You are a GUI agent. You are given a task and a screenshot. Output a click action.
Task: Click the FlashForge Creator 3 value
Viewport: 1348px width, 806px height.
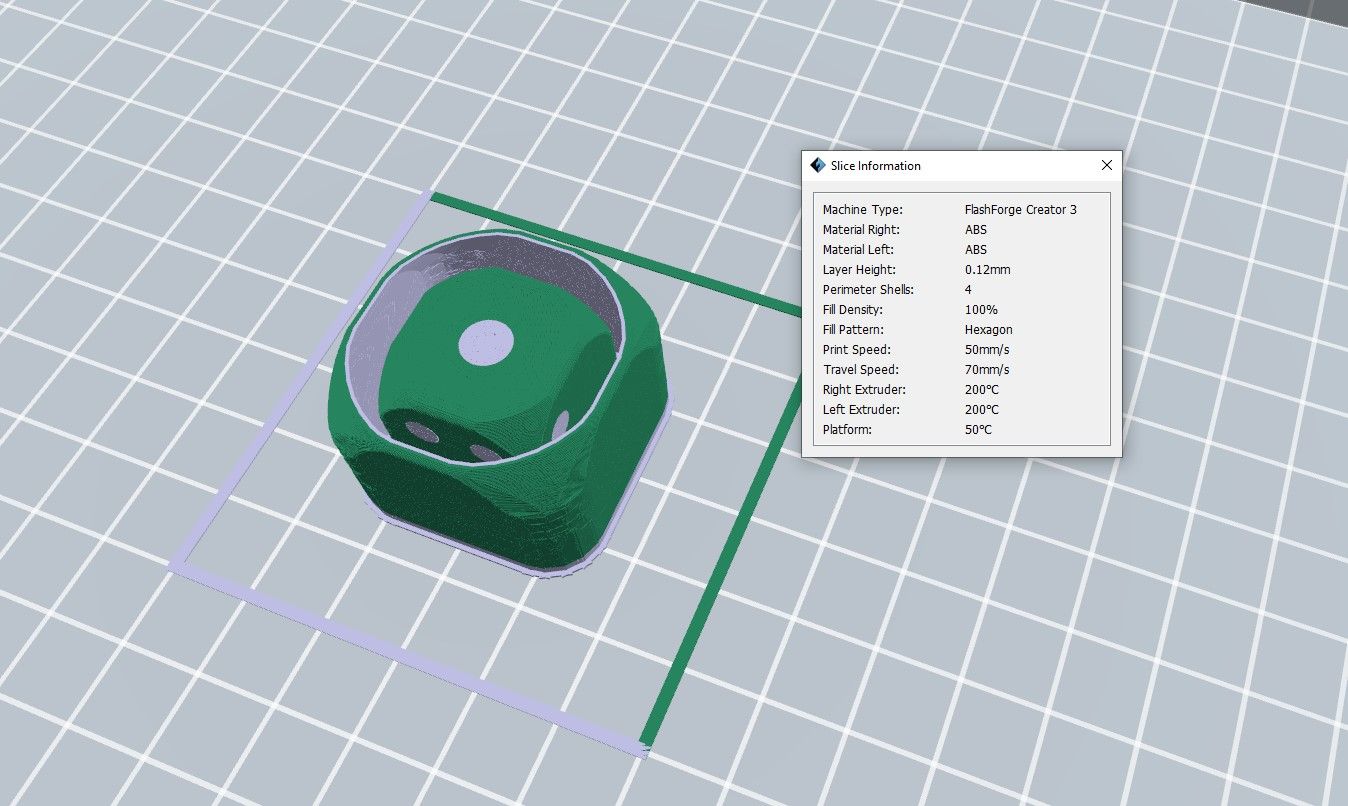pos(1020,210)
